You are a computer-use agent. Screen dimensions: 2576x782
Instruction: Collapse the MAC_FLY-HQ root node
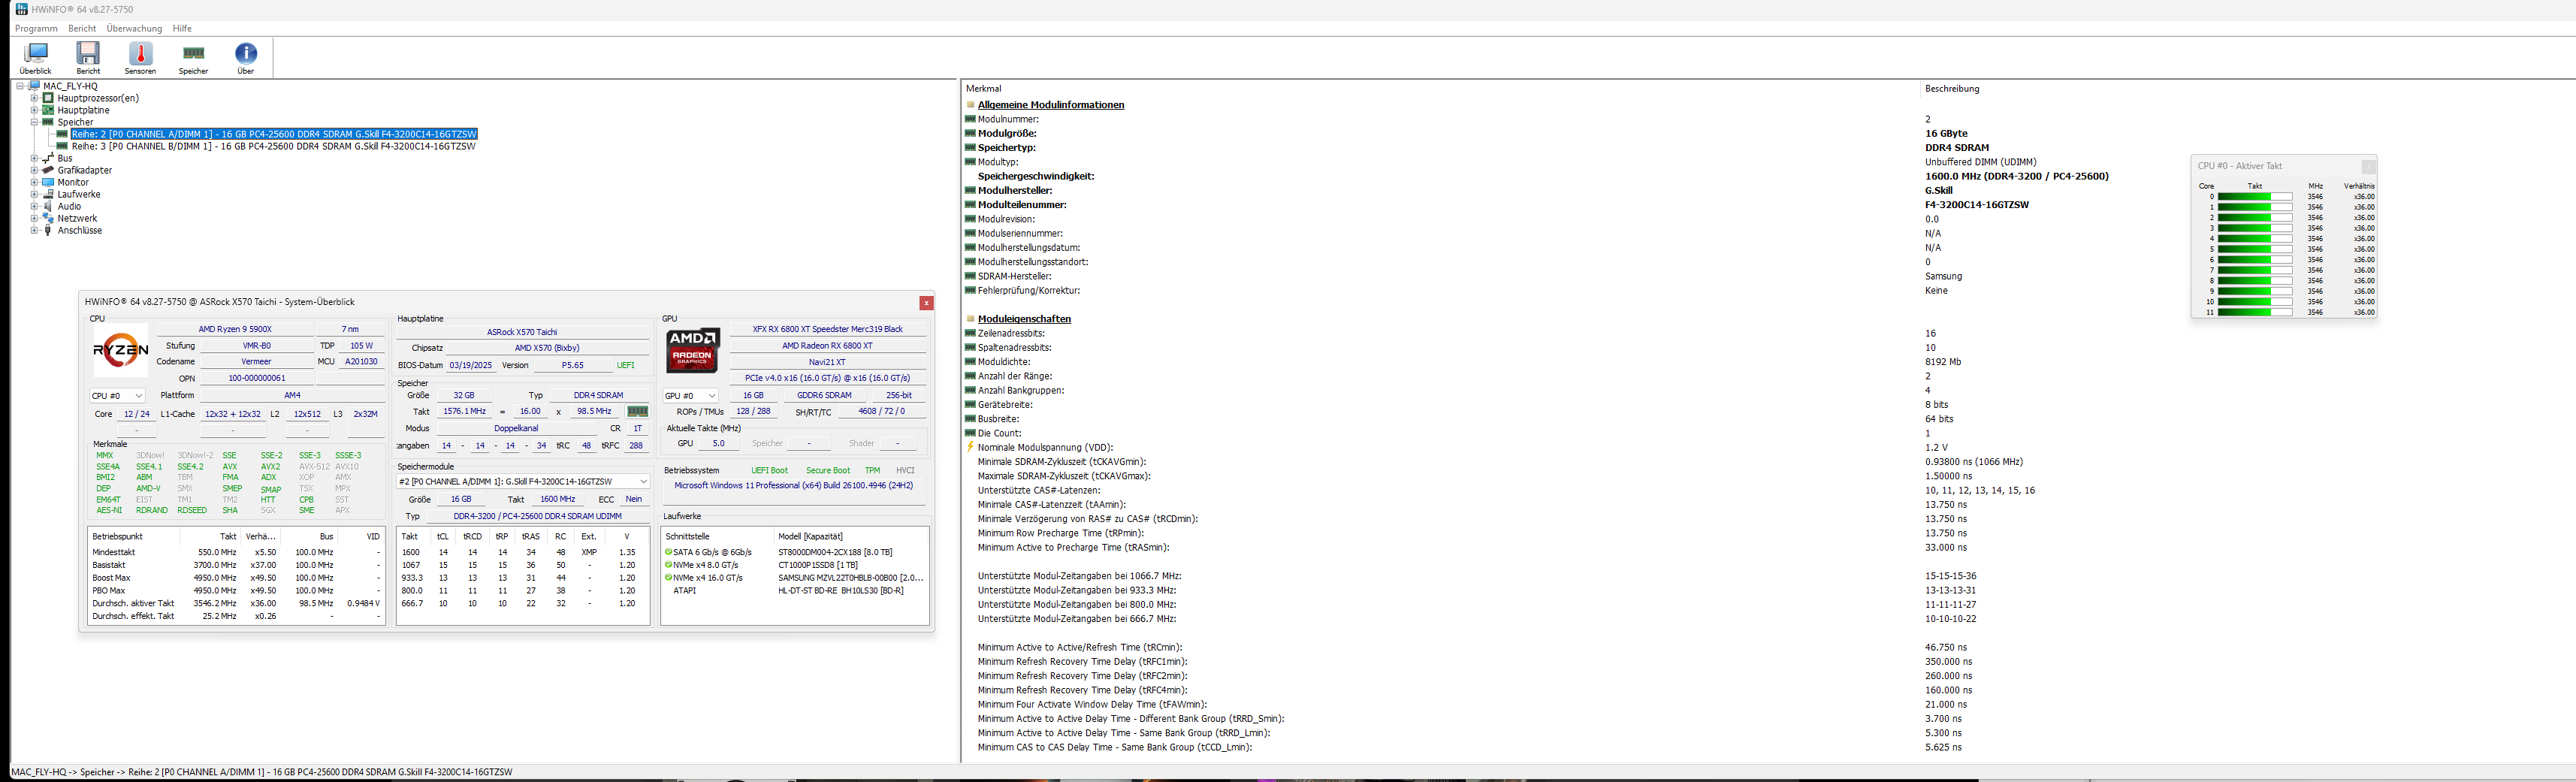point(20,86)
